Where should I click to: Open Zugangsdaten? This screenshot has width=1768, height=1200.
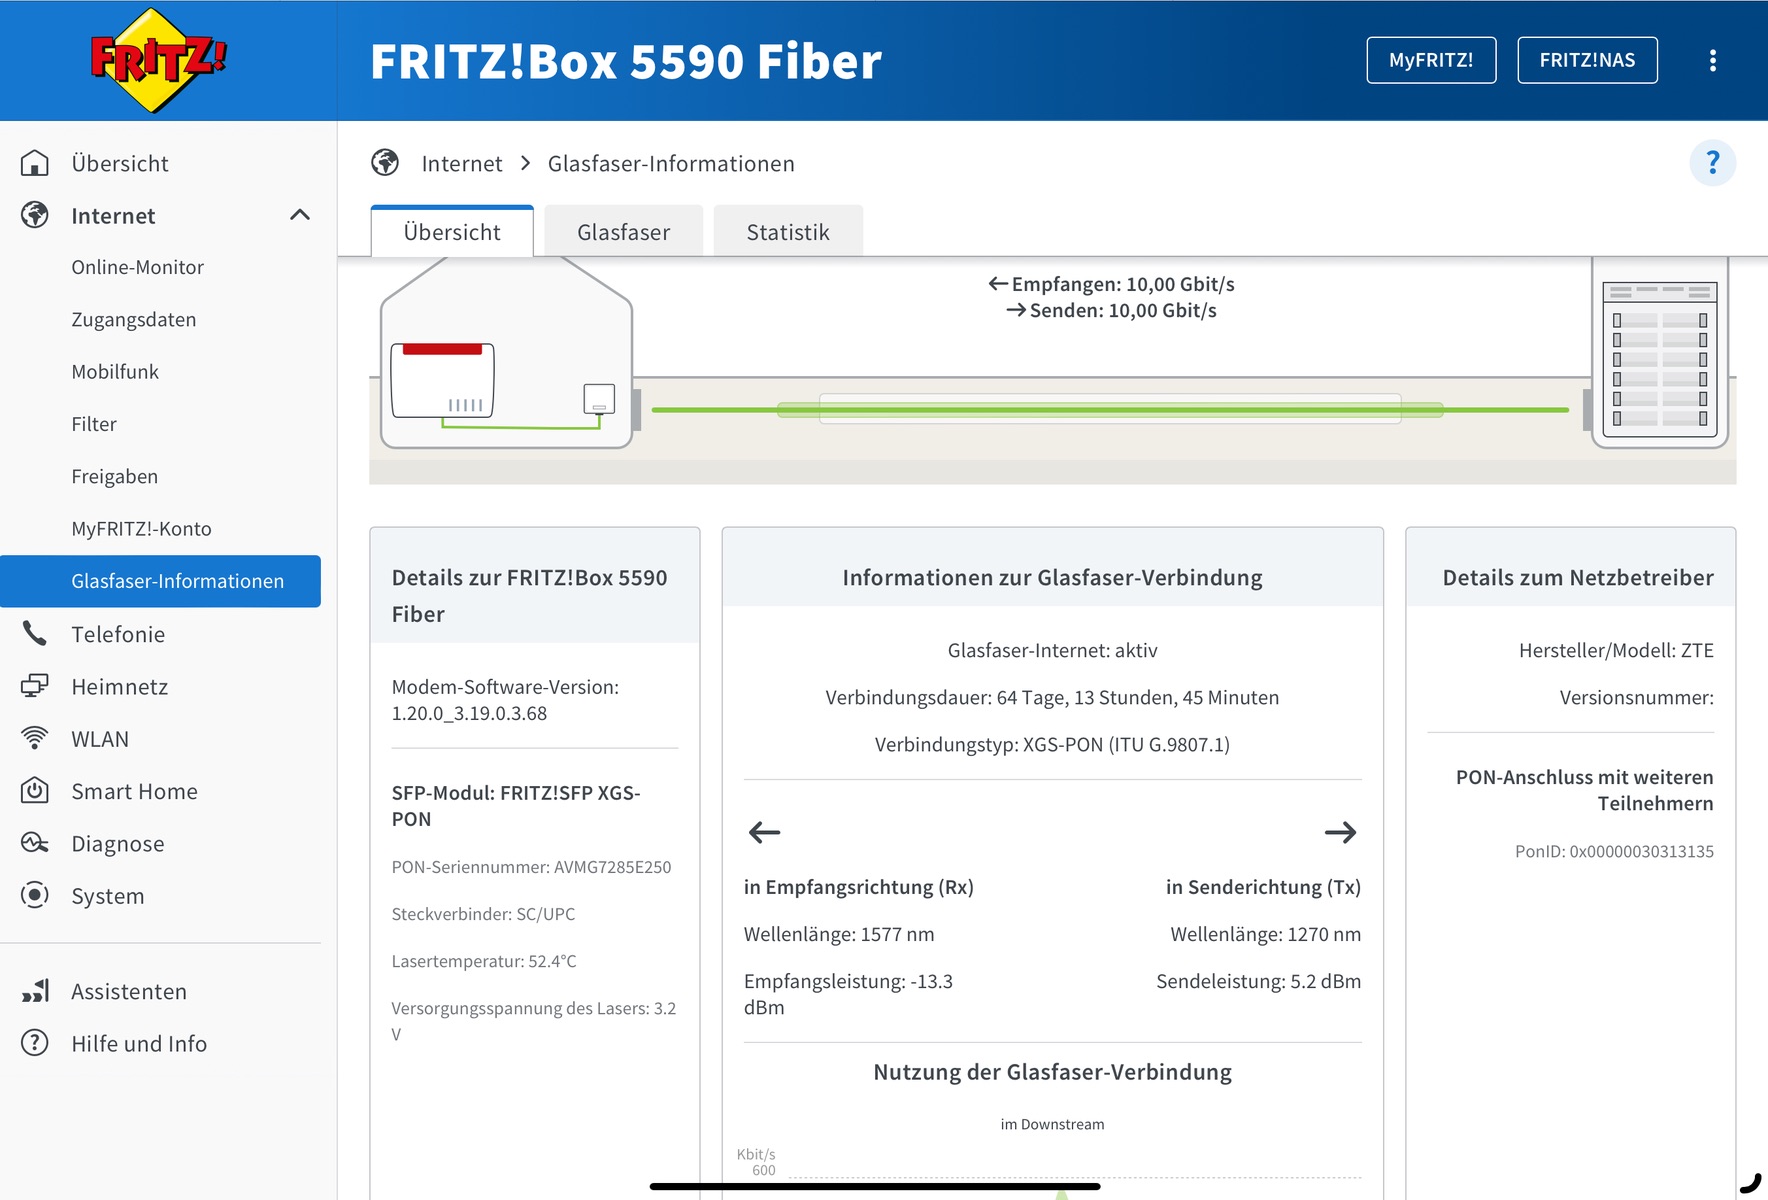click(134, 320)
